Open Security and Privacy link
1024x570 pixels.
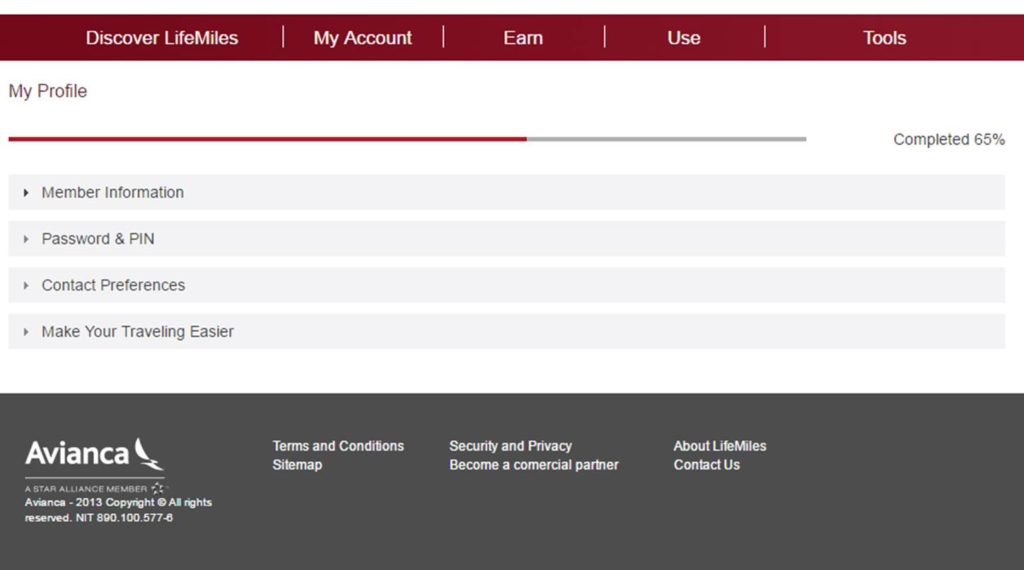(511, 446)
